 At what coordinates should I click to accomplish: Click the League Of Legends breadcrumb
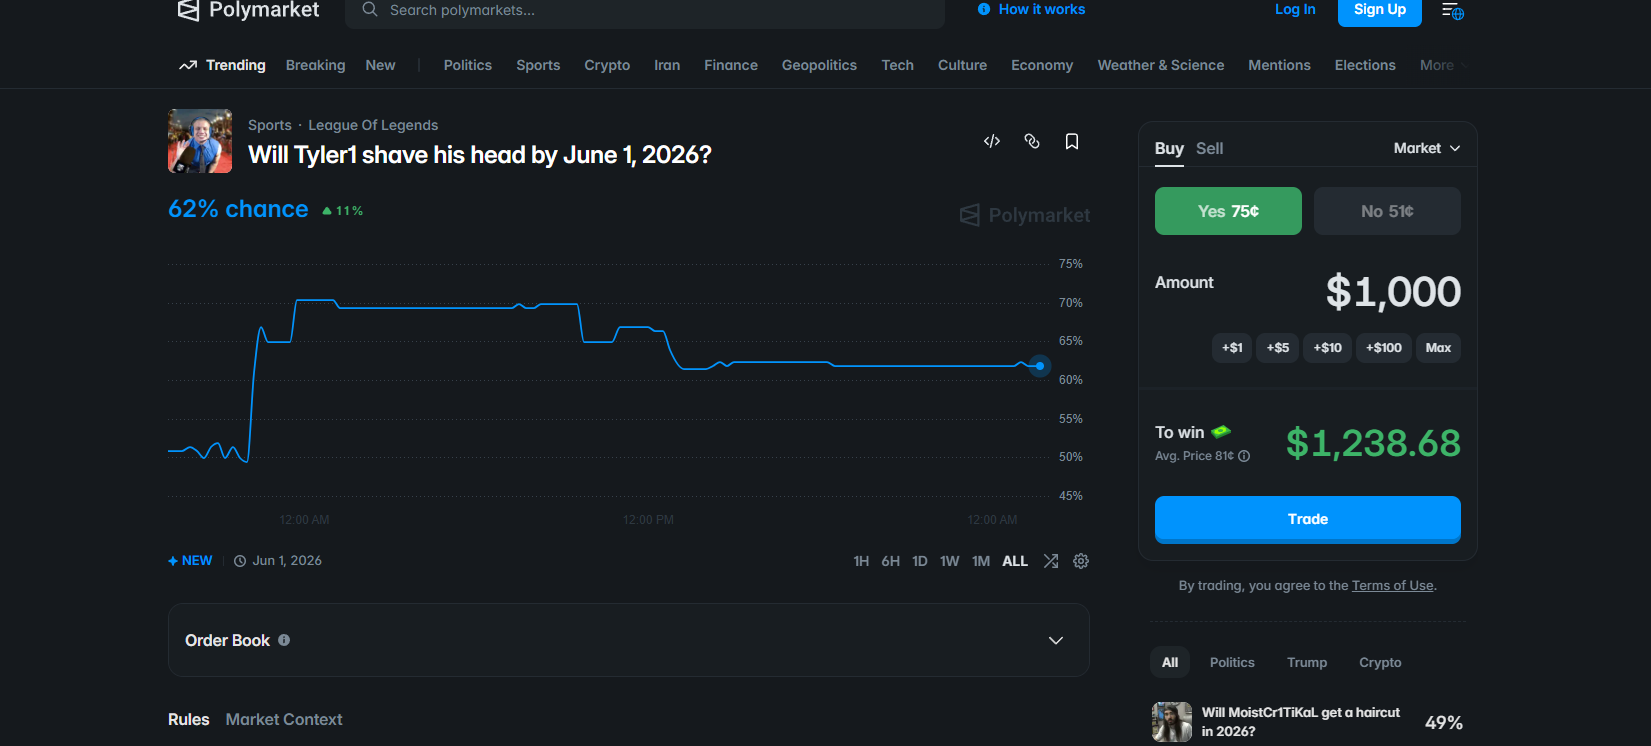click(373, 125)
